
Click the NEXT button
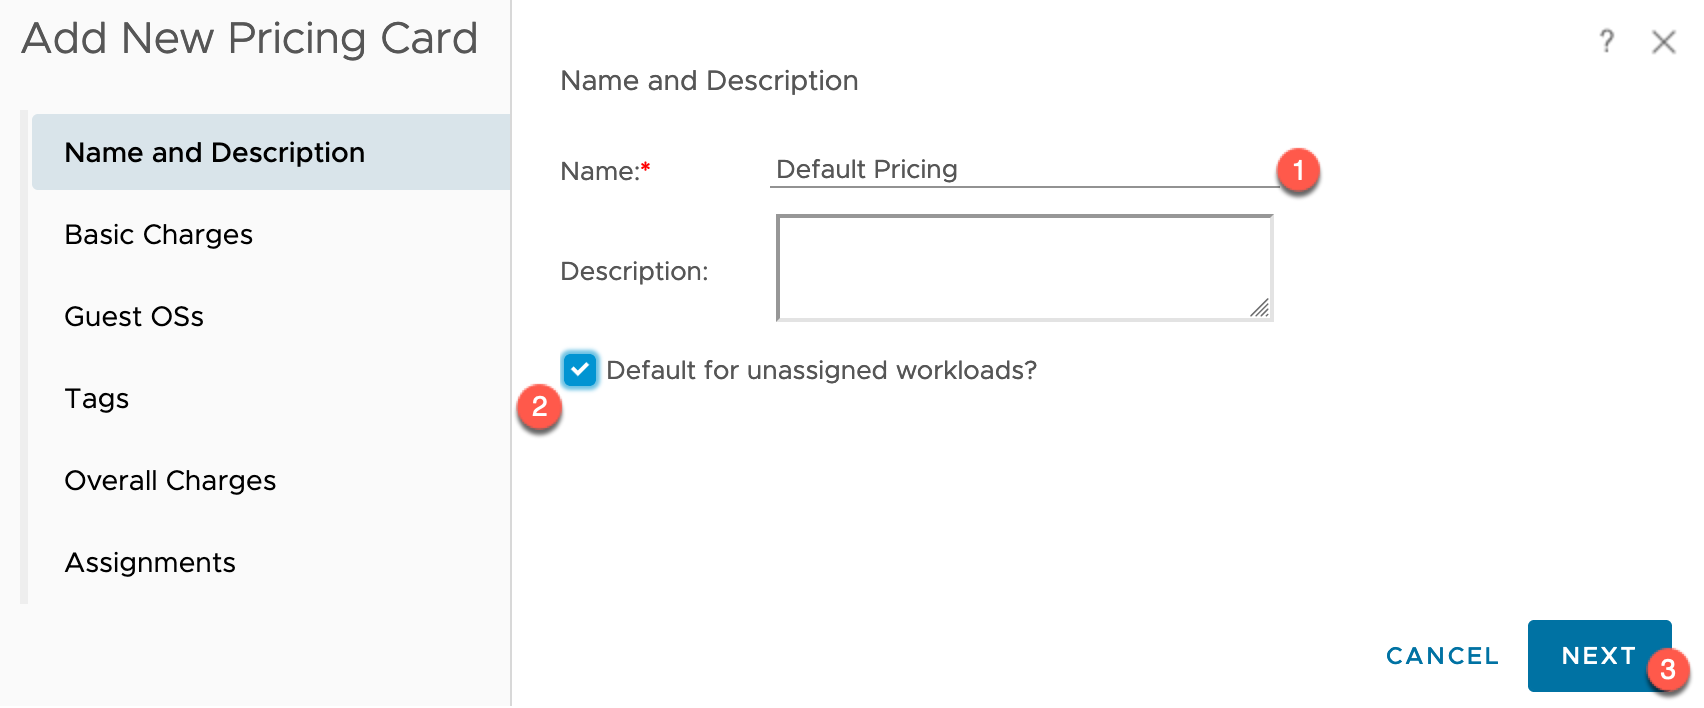[1599, 656]
